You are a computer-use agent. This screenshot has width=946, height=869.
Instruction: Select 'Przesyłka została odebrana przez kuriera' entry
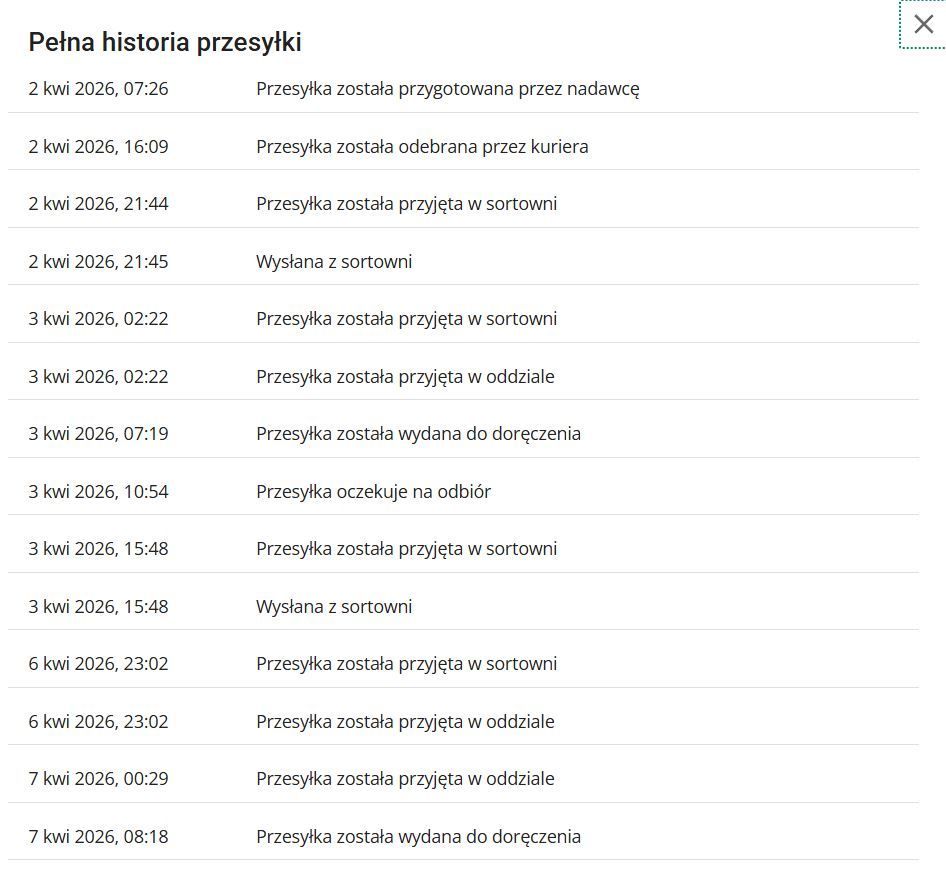pos(422,147)
